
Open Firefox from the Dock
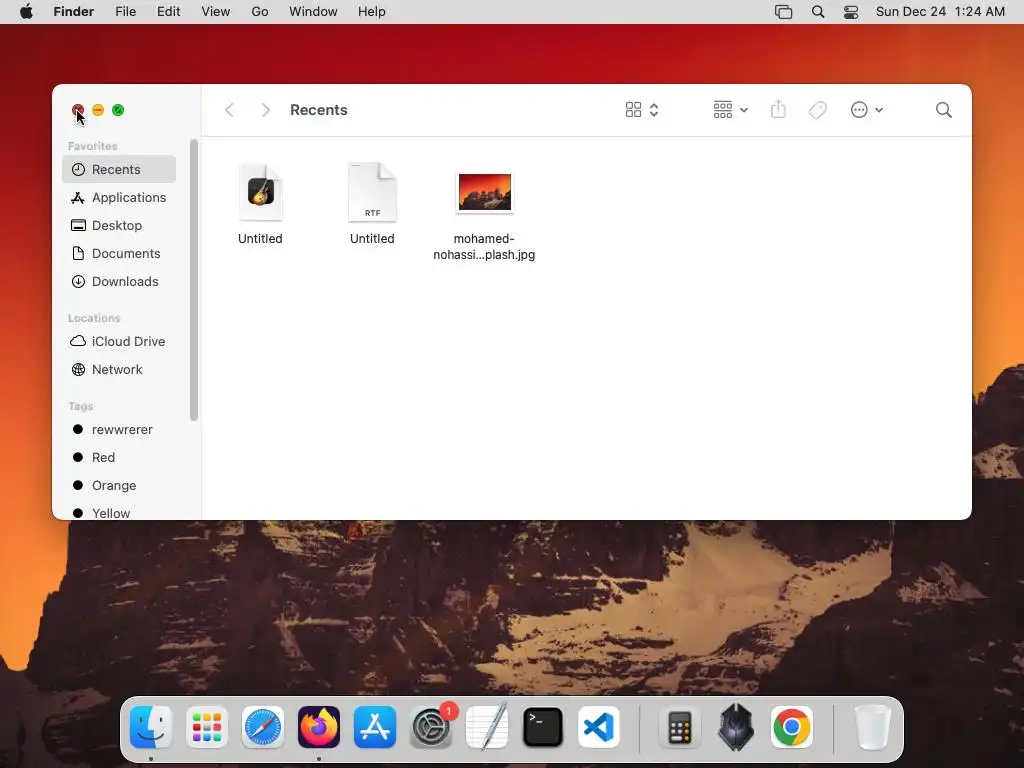pyautogui.click(x=319, y=727)
